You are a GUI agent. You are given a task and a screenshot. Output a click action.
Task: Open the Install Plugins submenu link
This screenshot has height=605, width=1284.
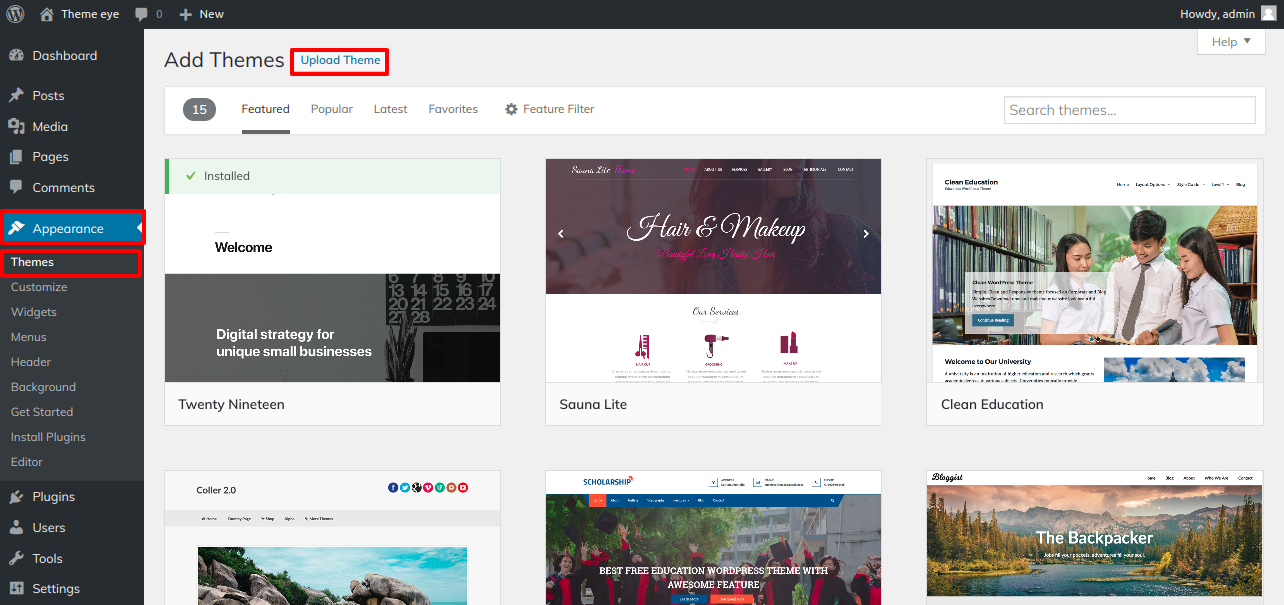(48, 437)
